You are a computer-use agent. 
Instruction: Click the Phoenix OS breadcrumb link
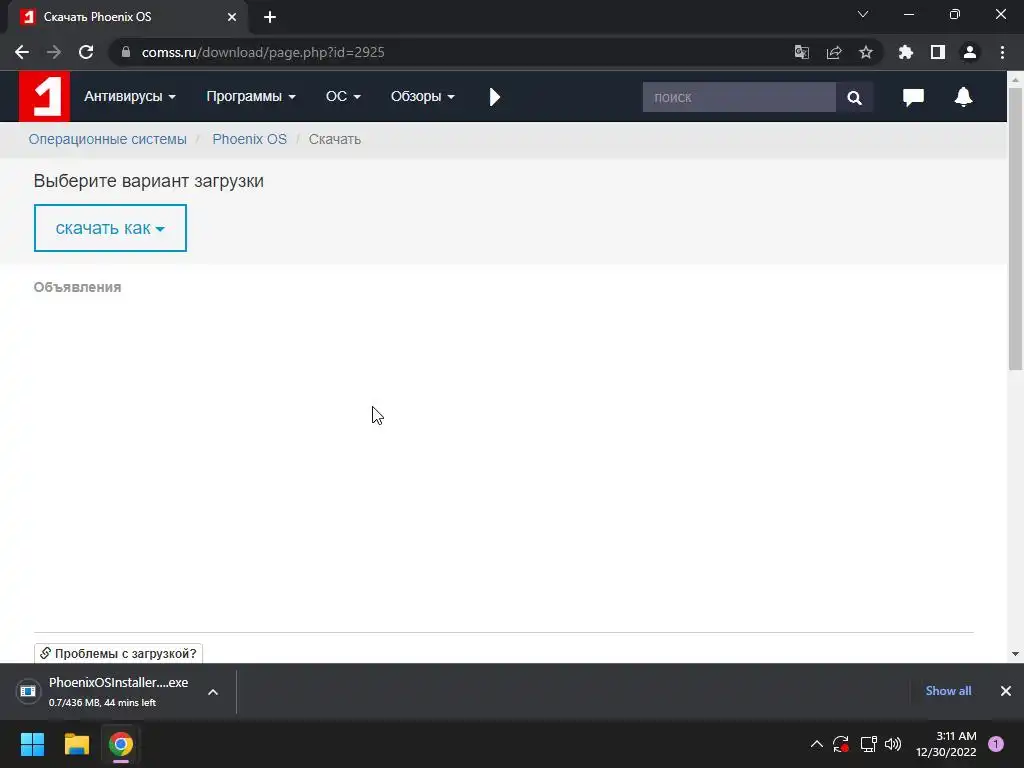249,139
